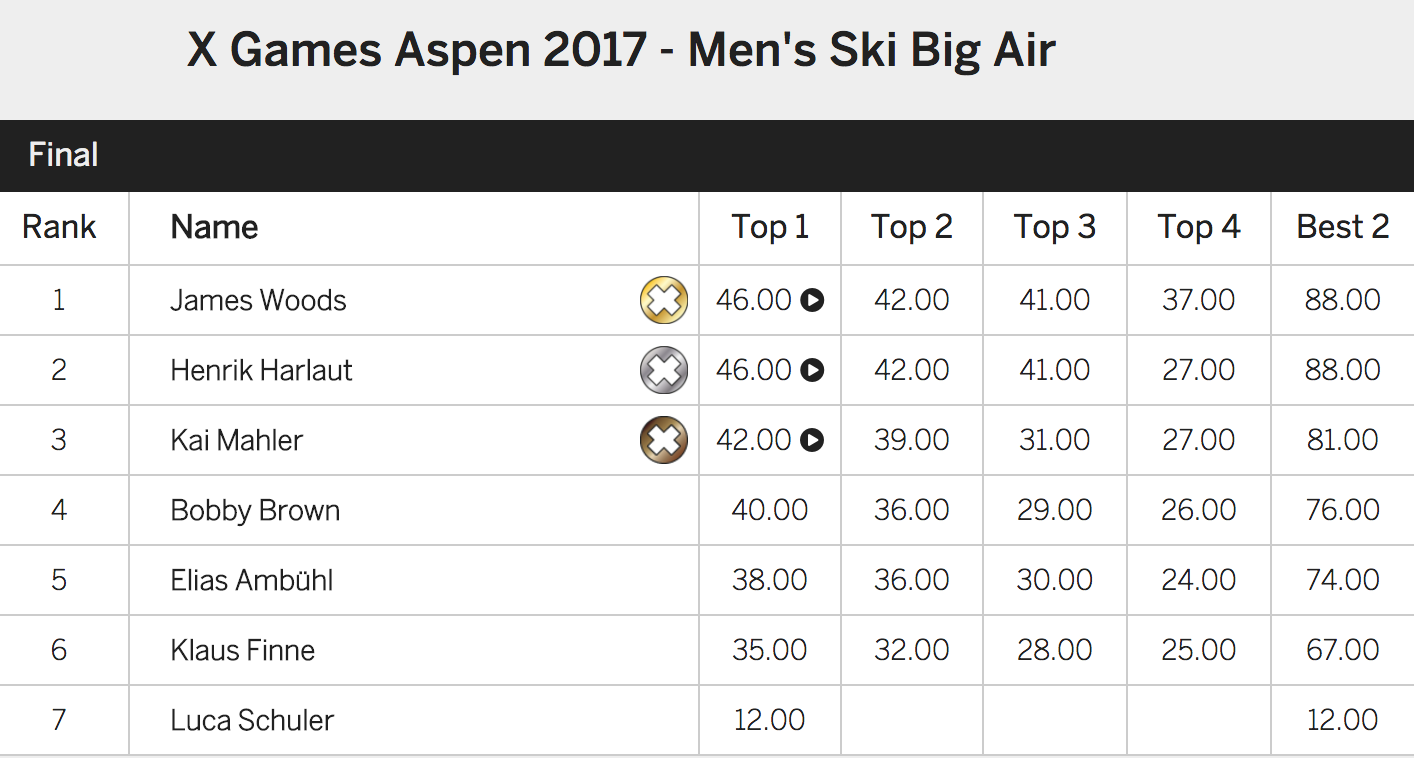Play Henrik Harlaut's 46.00 run video
The width and height of the screenshot is (1414, 758).
pyautogui.click(x=812, y=370)
